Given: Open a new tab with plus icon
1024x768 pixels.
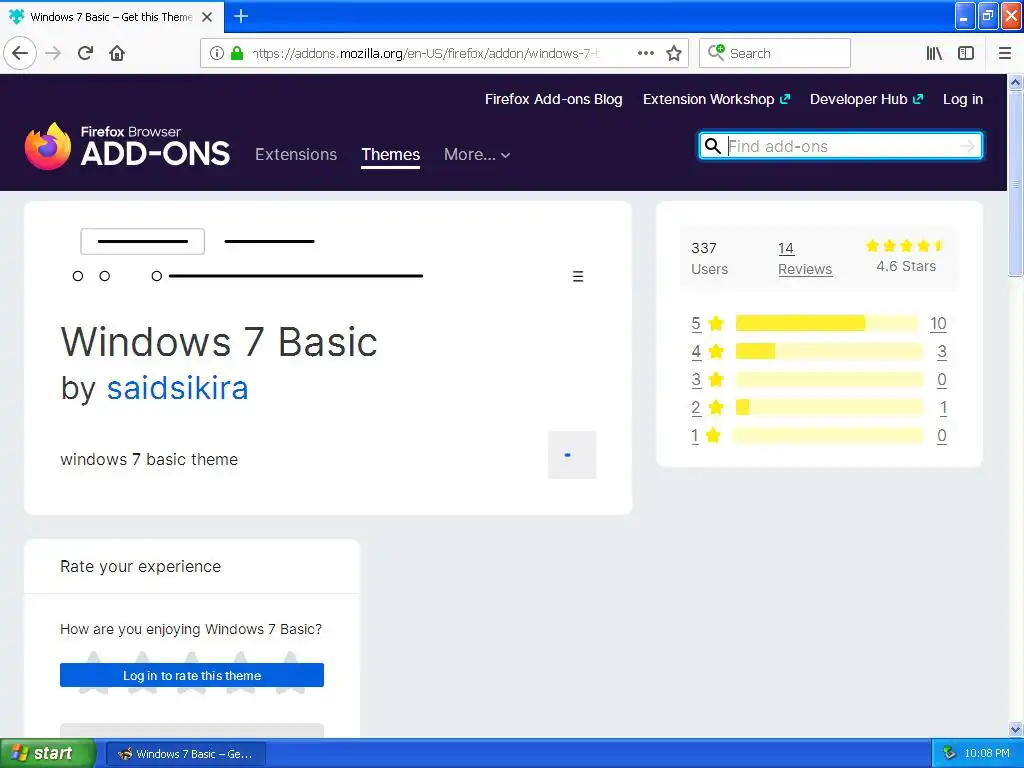Looking at the screenshot, I should coord(240,16).
